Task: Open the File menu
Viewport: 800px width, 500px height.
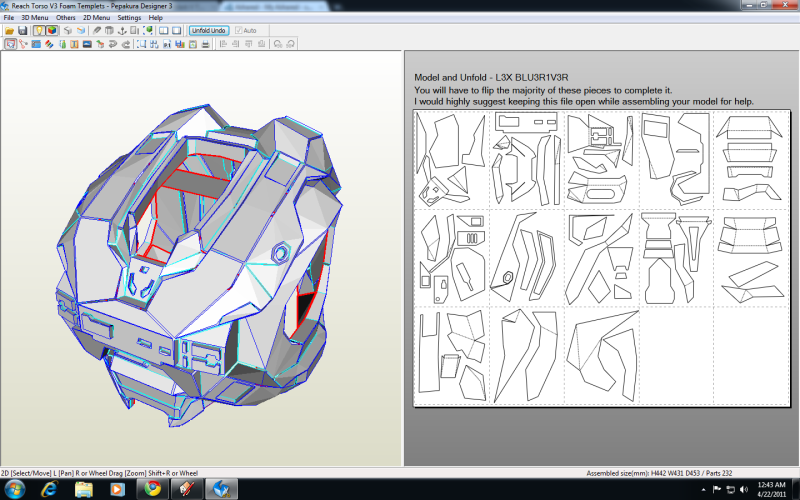Action: 9,17
